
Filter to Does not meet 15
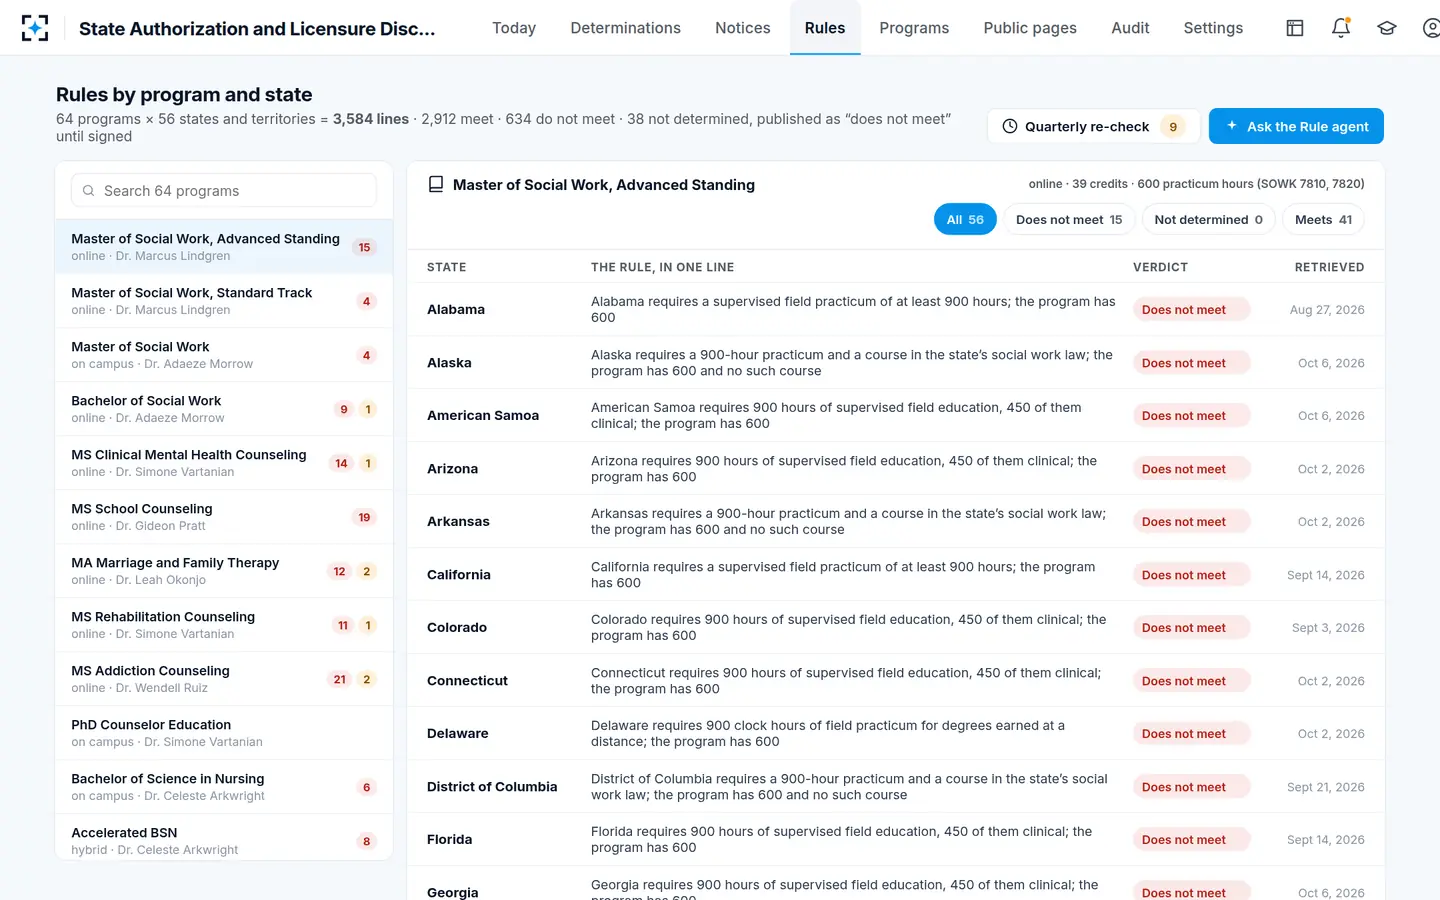coord(1069,220)
